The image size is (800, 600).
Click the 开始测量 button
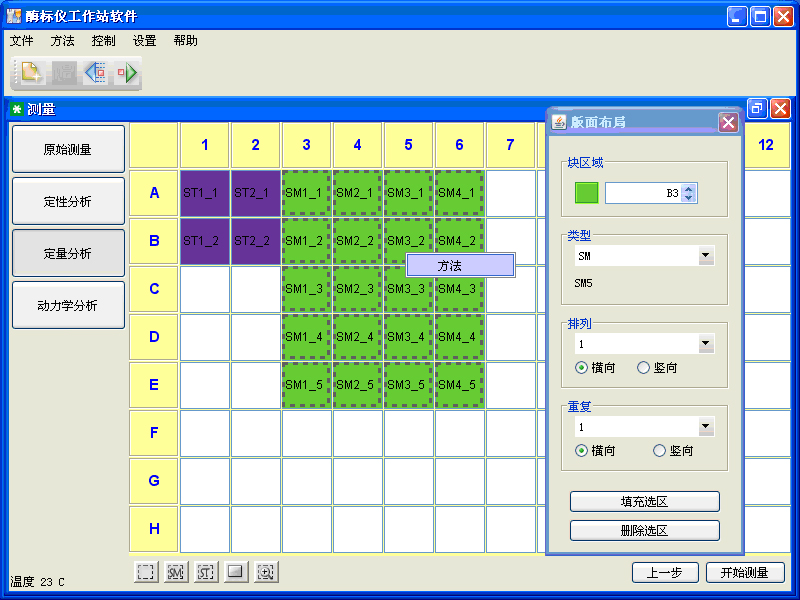(x=745, y=572)
